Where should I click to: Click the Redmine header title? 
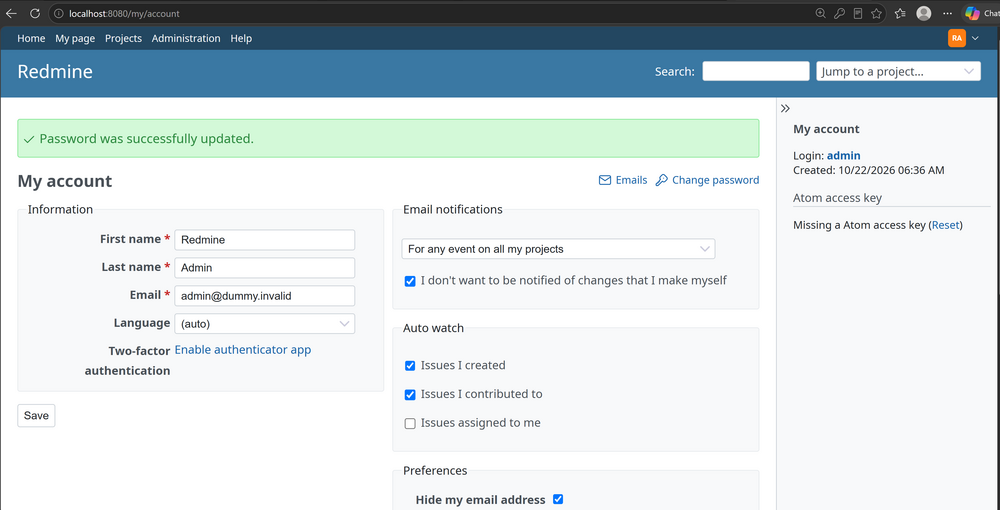click(55, 71)
